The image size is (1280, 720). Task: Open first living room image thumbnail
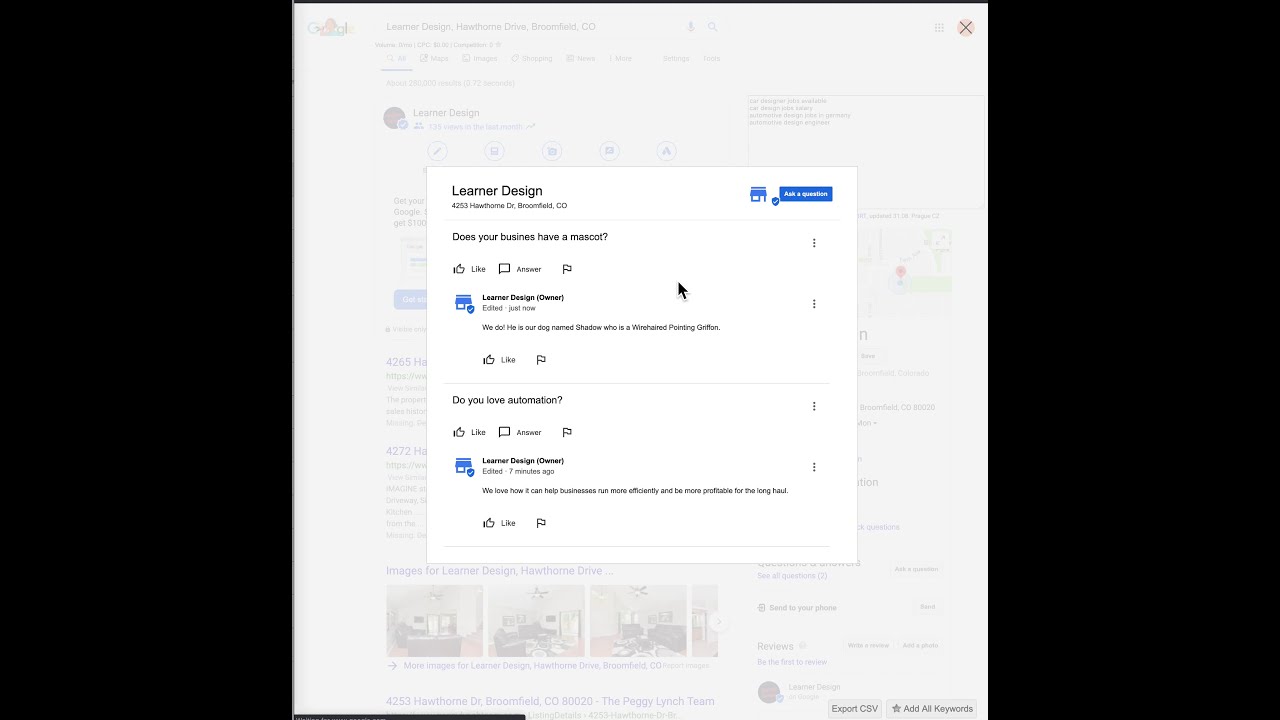[434, 620]
